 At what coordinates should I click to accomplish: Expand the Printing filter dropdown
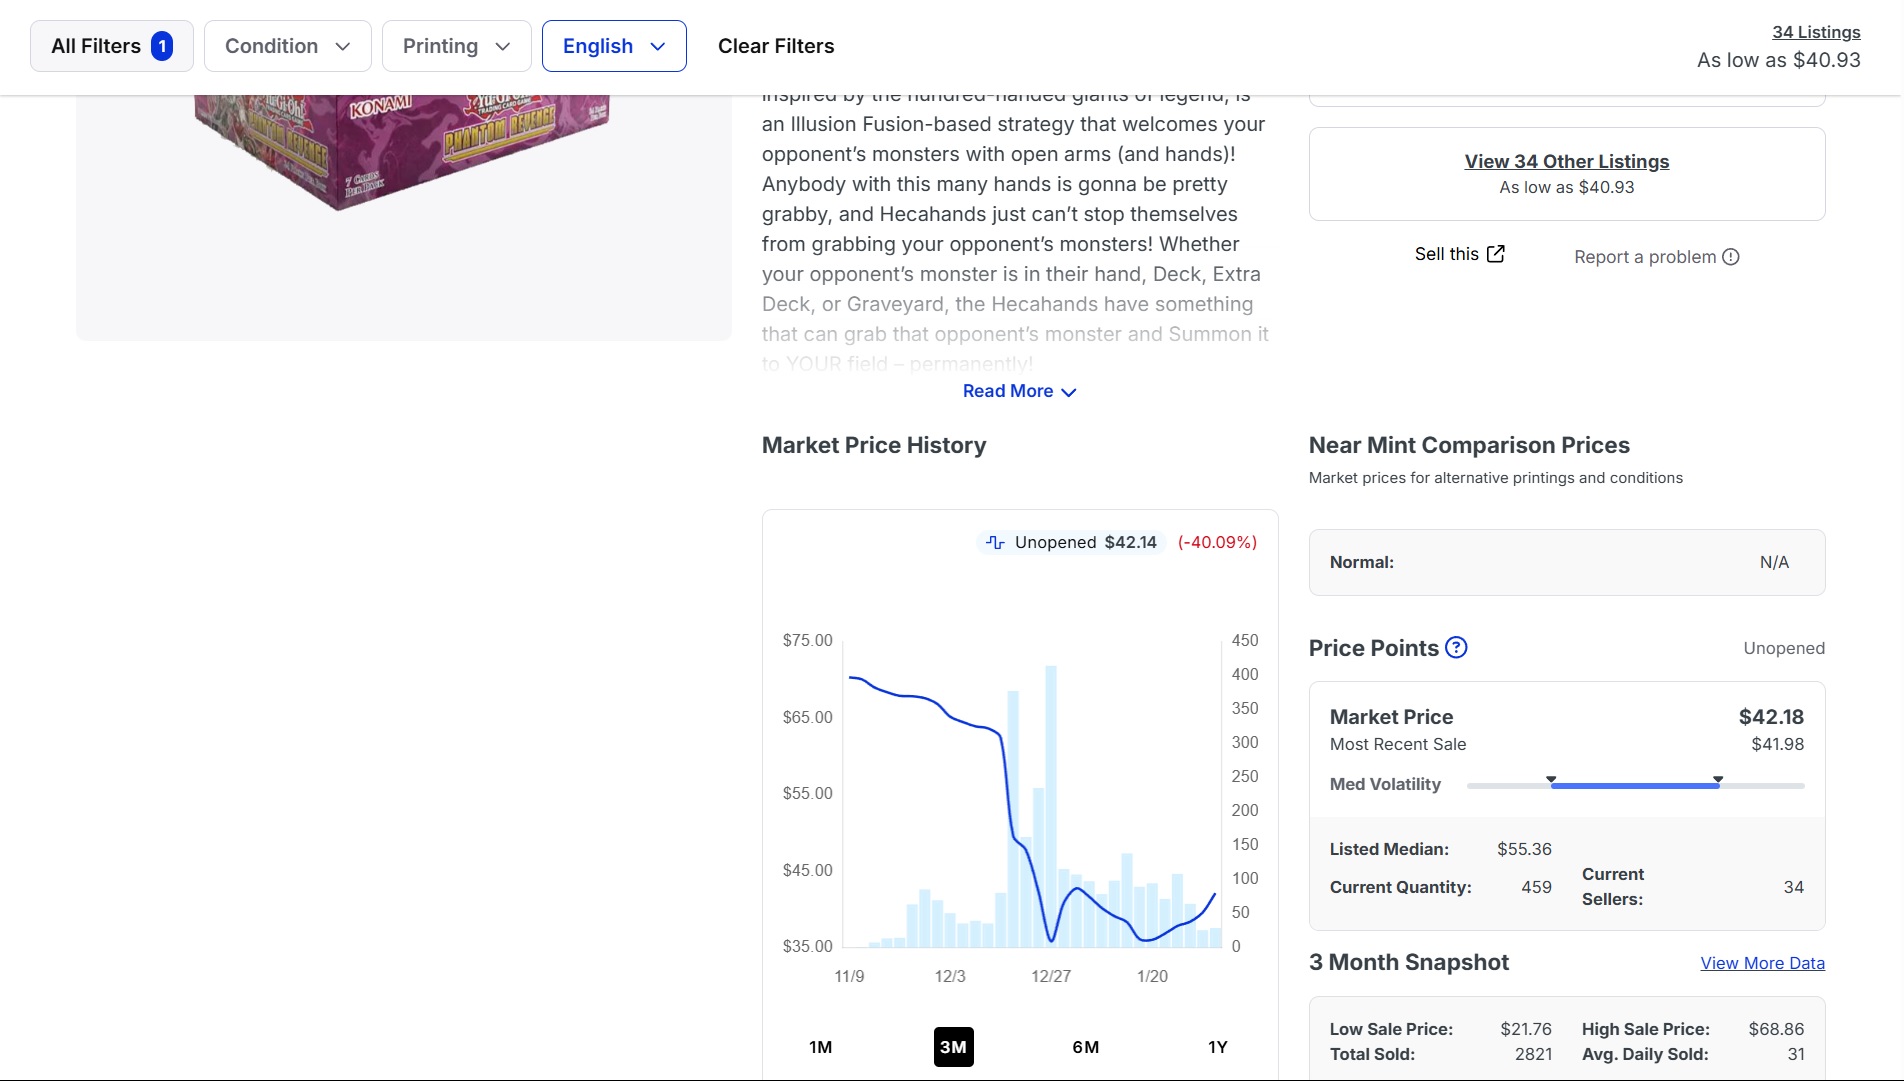point(456,46)
